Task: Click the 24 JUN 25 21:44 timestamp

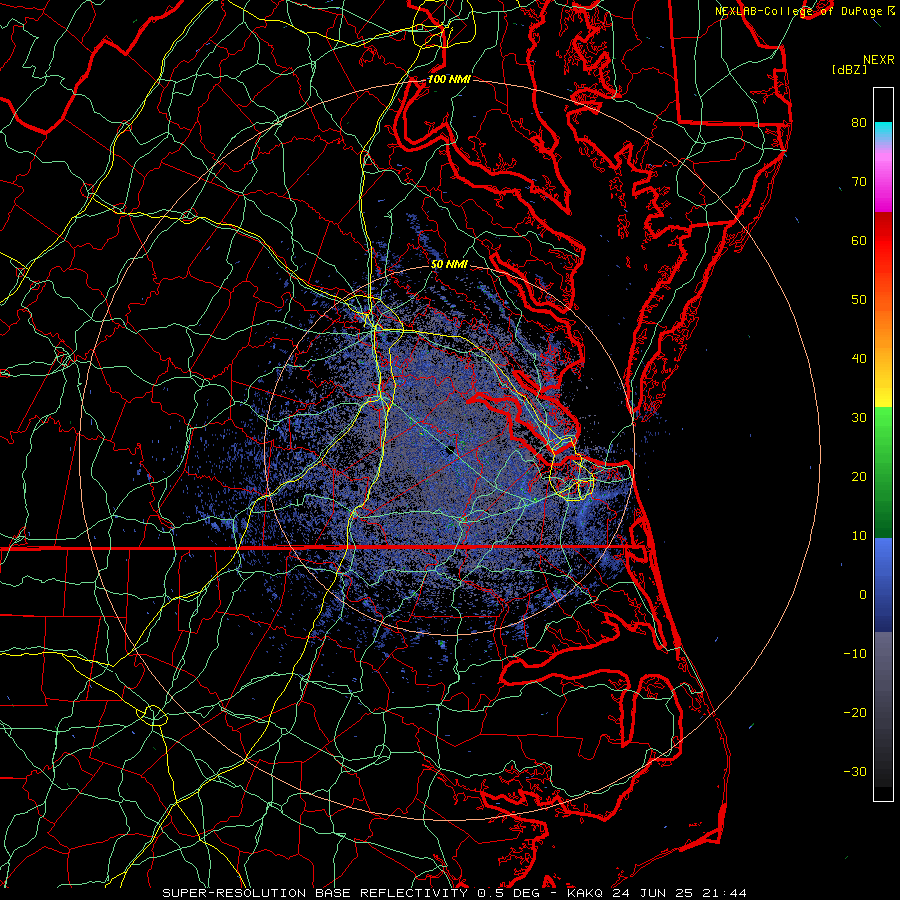Action: (679, 893)
